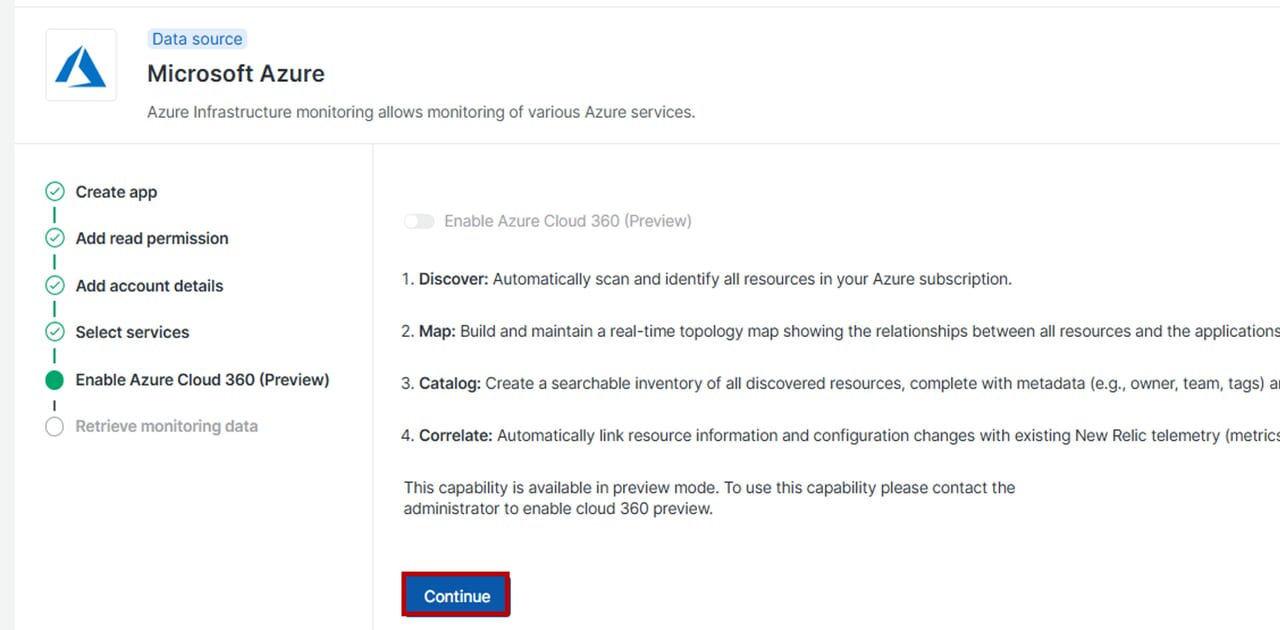The height and width of the screenshot is (630, 1280).
Task: Open Enable Azure Cloud 360 (Preview) step label
Action: point(202,380)
